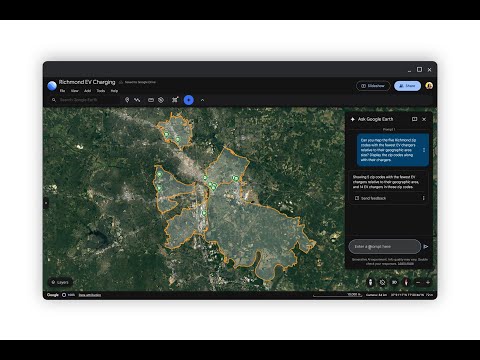Screen dimensions: 480x360
Task: Click Send feedback in the response
Action: (370, 198)
